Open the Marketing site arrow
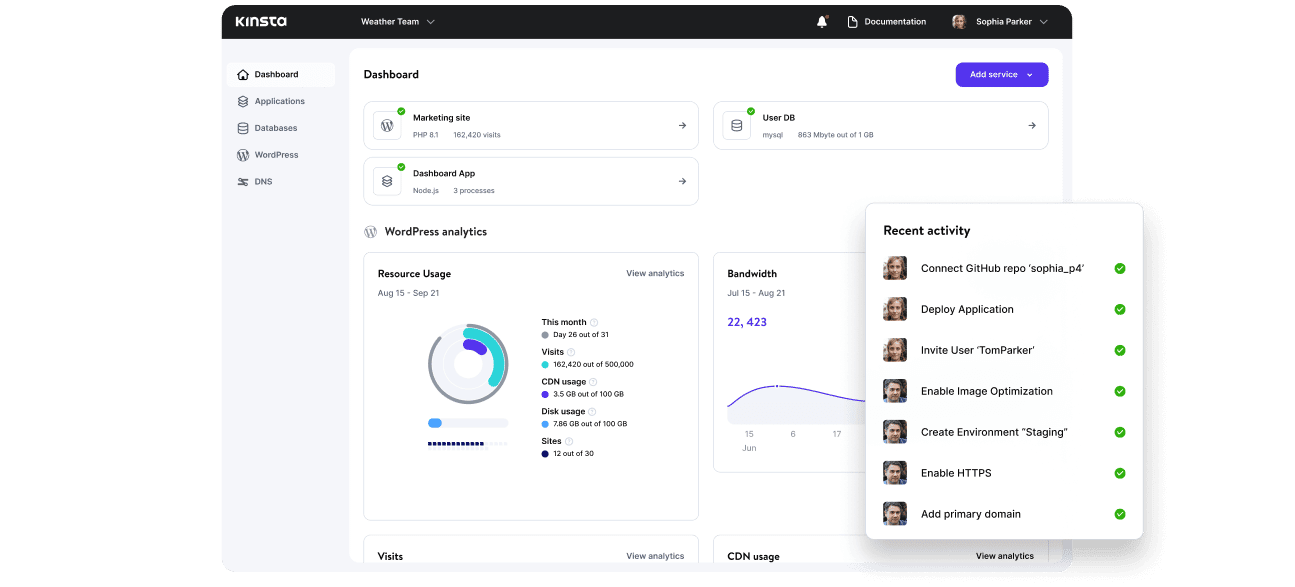The height and width of the screenshot is (587, 1295). click(682, 126)
